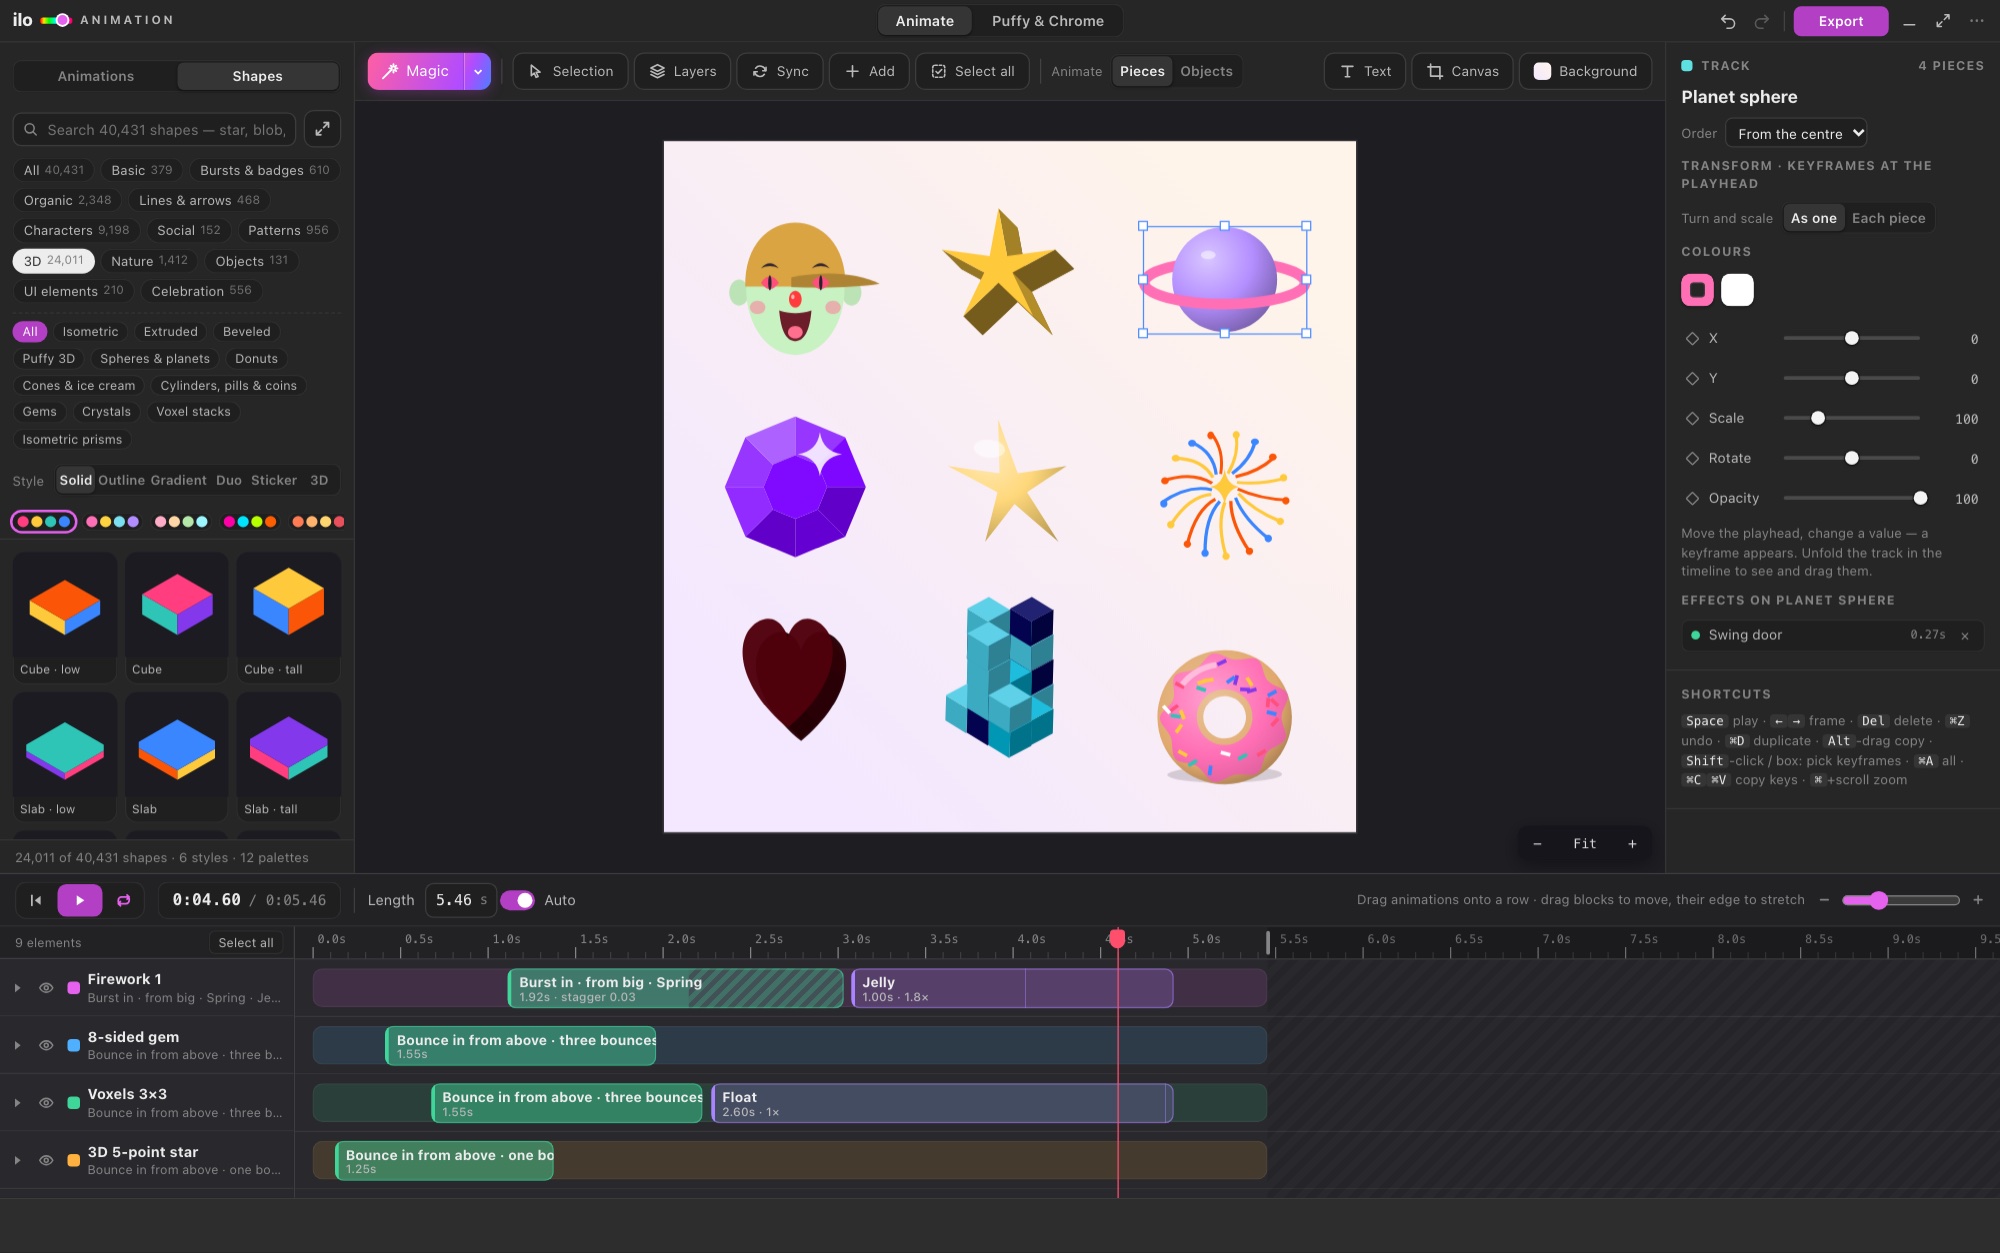The width and height of the screenshot is (2000, 1253).
Task: Open the three-dots more menu
Action: tap(1977, 21)
